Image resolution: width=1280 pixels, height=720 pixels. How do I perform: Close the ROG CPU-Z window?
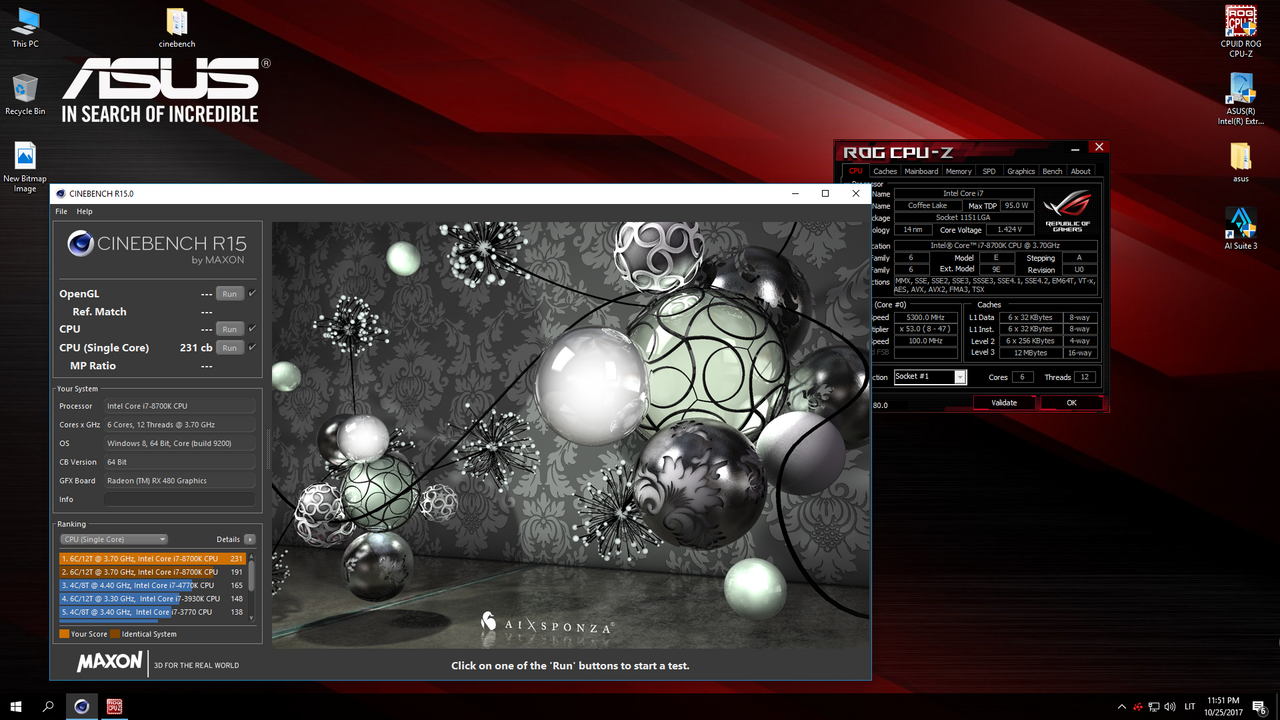click(1099, 147)
